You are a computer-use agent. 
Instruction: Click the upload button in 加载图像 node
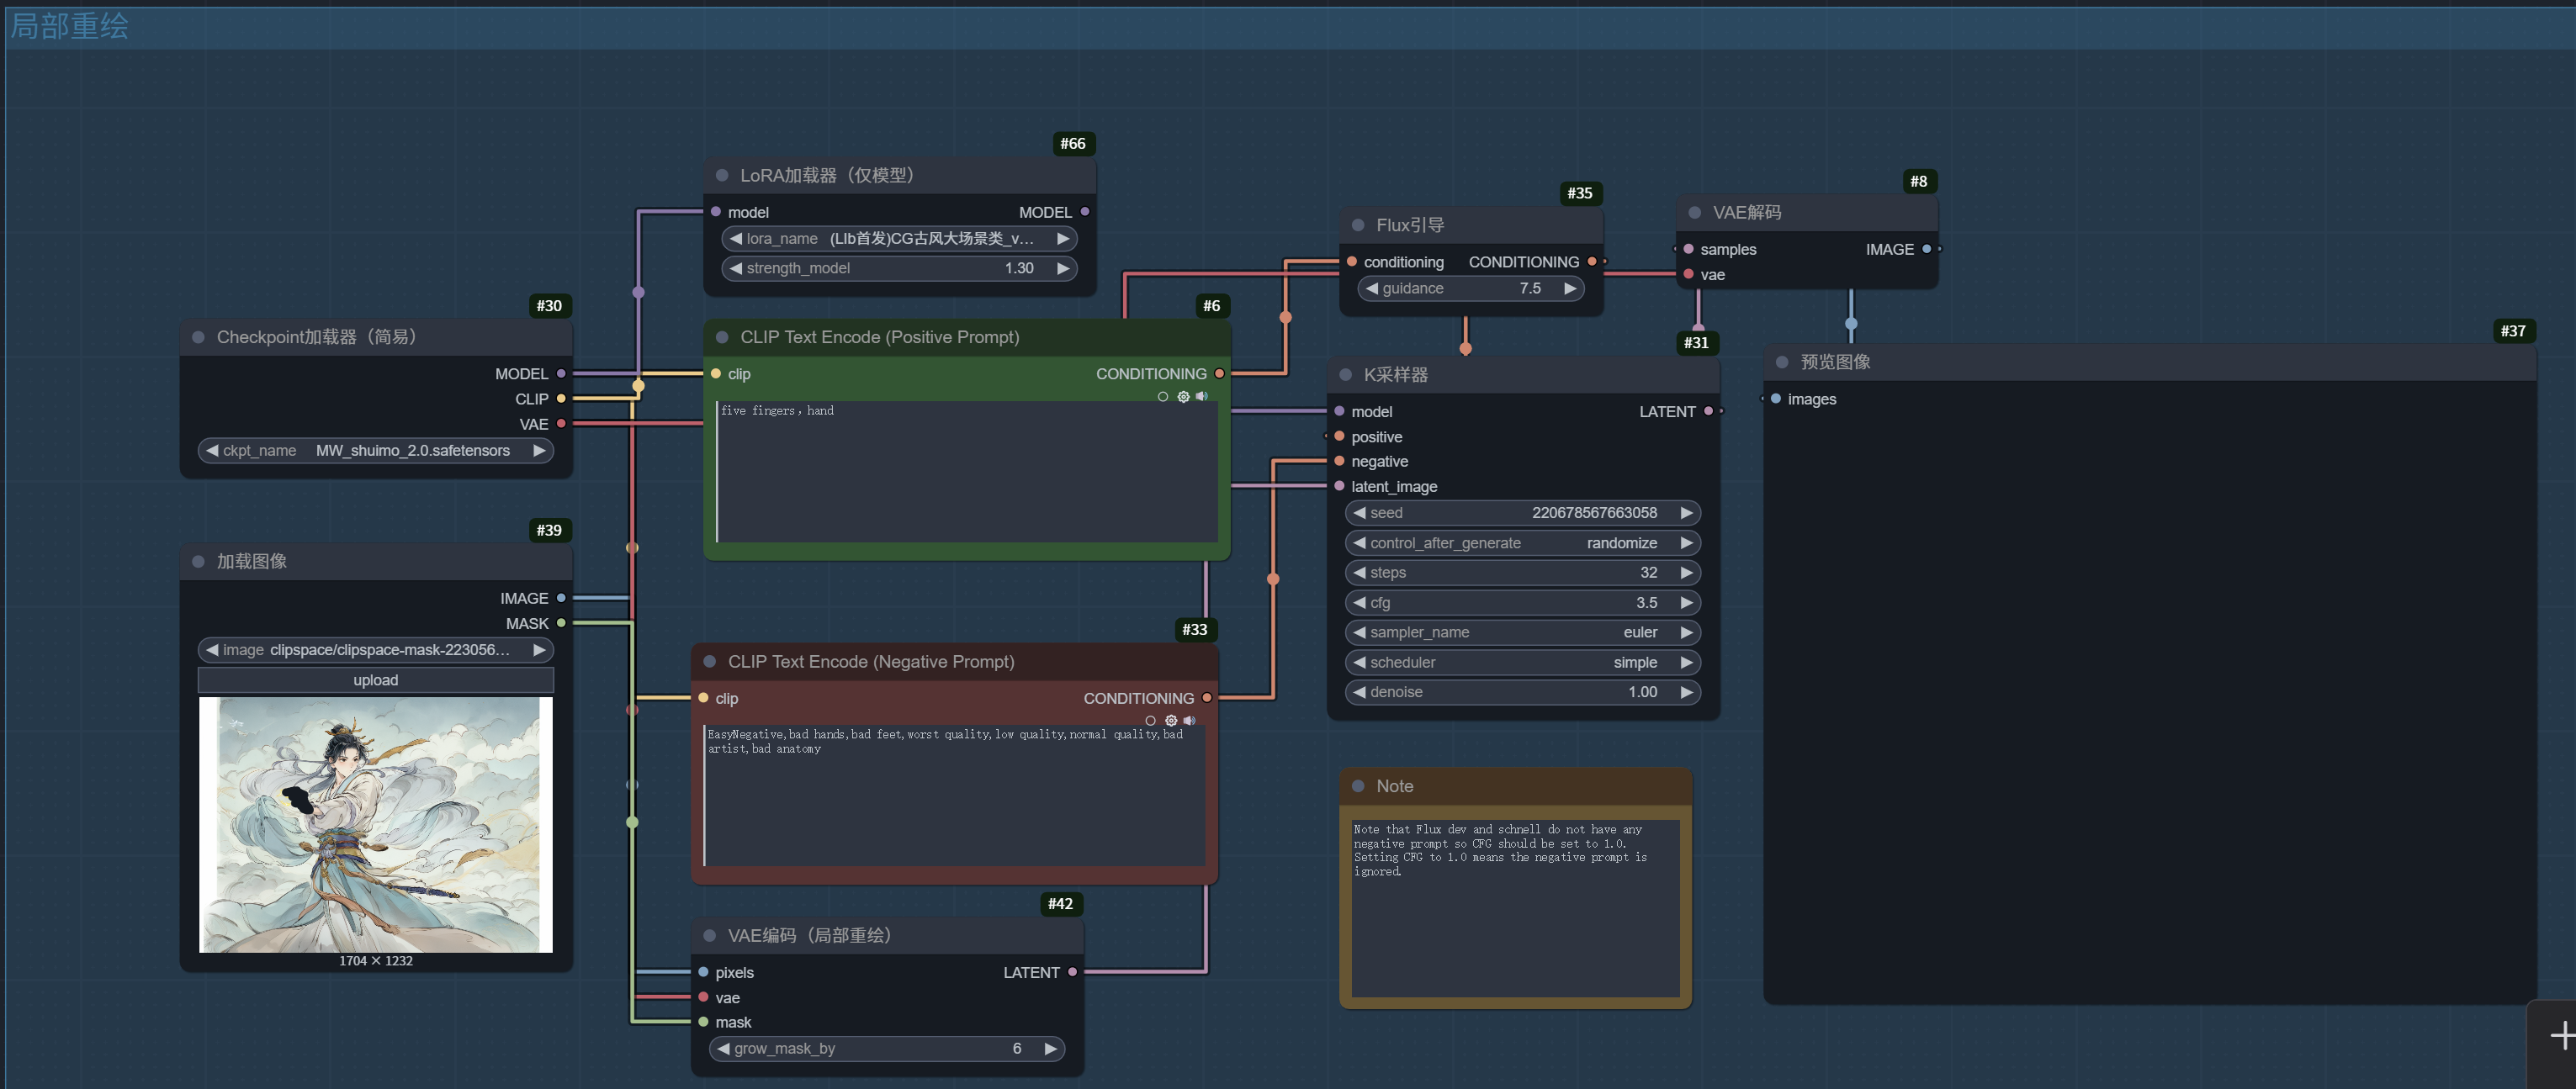tap(376, 680)
